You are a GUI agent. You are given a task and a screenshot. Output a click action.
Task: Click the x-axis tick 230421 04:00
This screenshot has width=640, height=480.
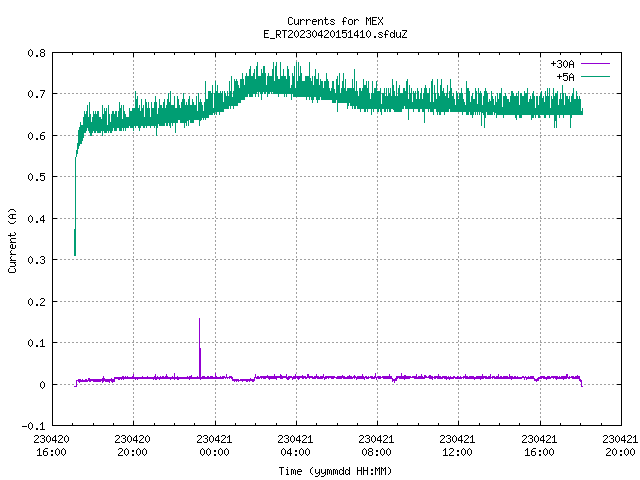point(296,446)
